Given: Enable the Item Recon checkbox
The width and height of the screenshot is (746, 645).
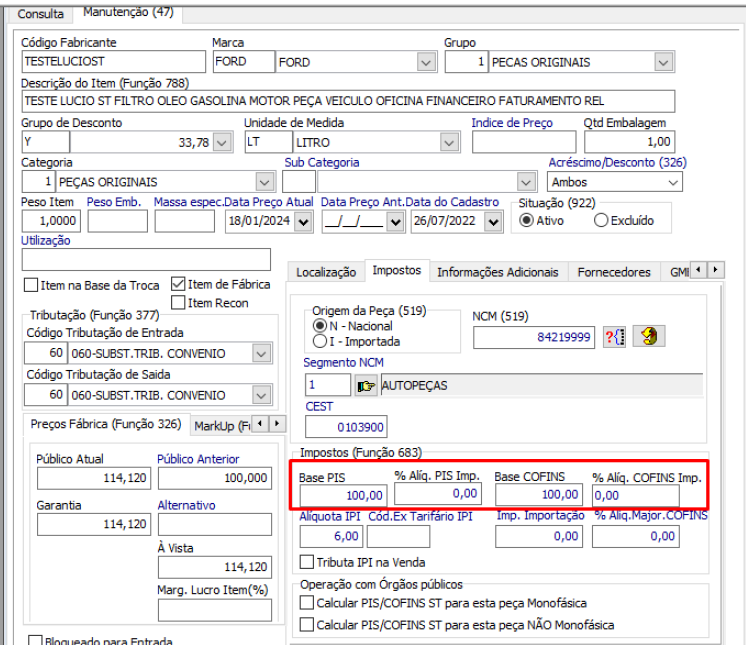Looking at the screenshot, I should [178, 303].
